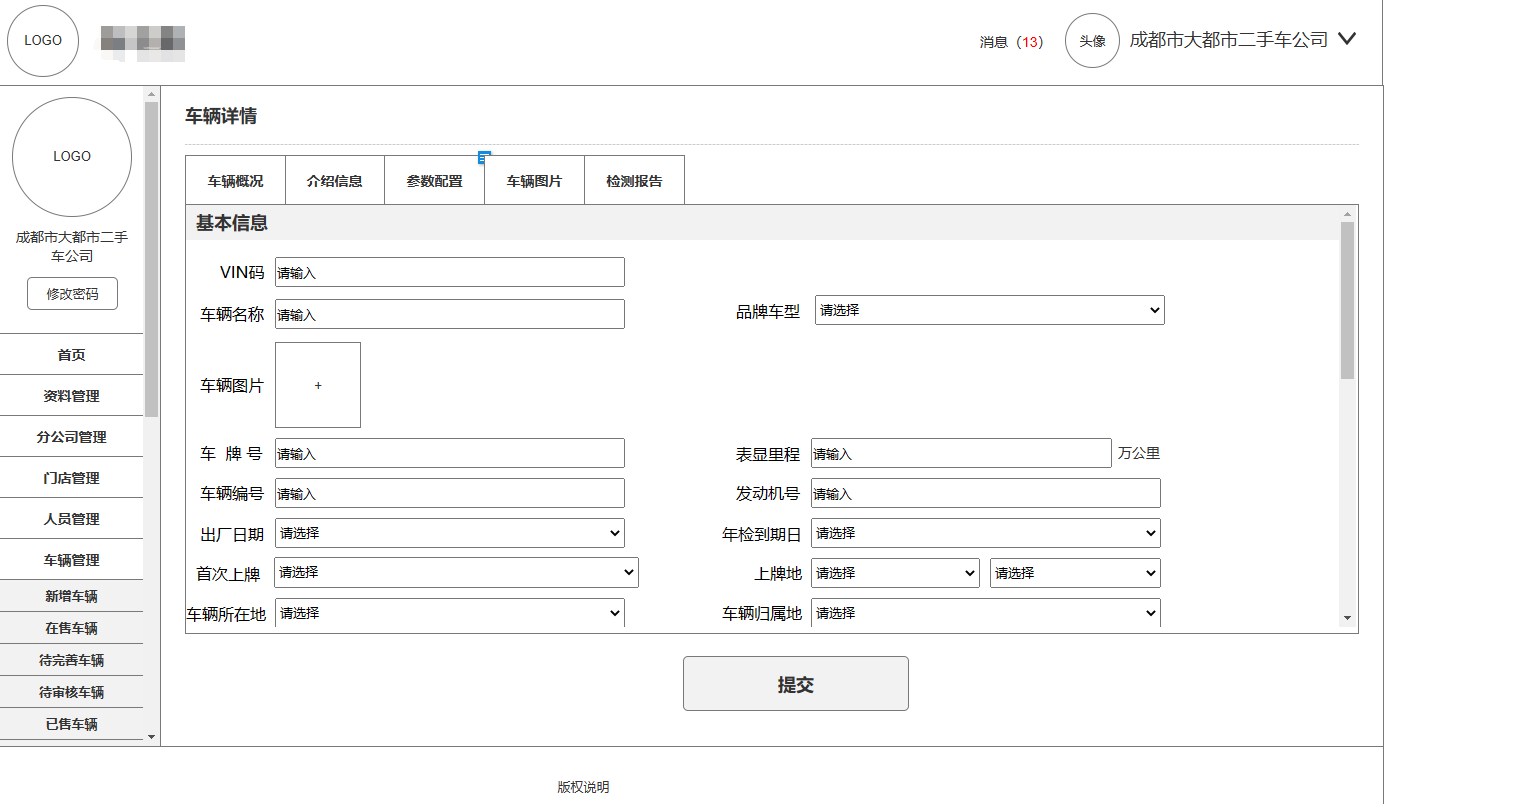Image resolution: width=1535 pixels, height=804 pixels.
Task: Open 分公司管理 menu item
Action: point(72,437)
